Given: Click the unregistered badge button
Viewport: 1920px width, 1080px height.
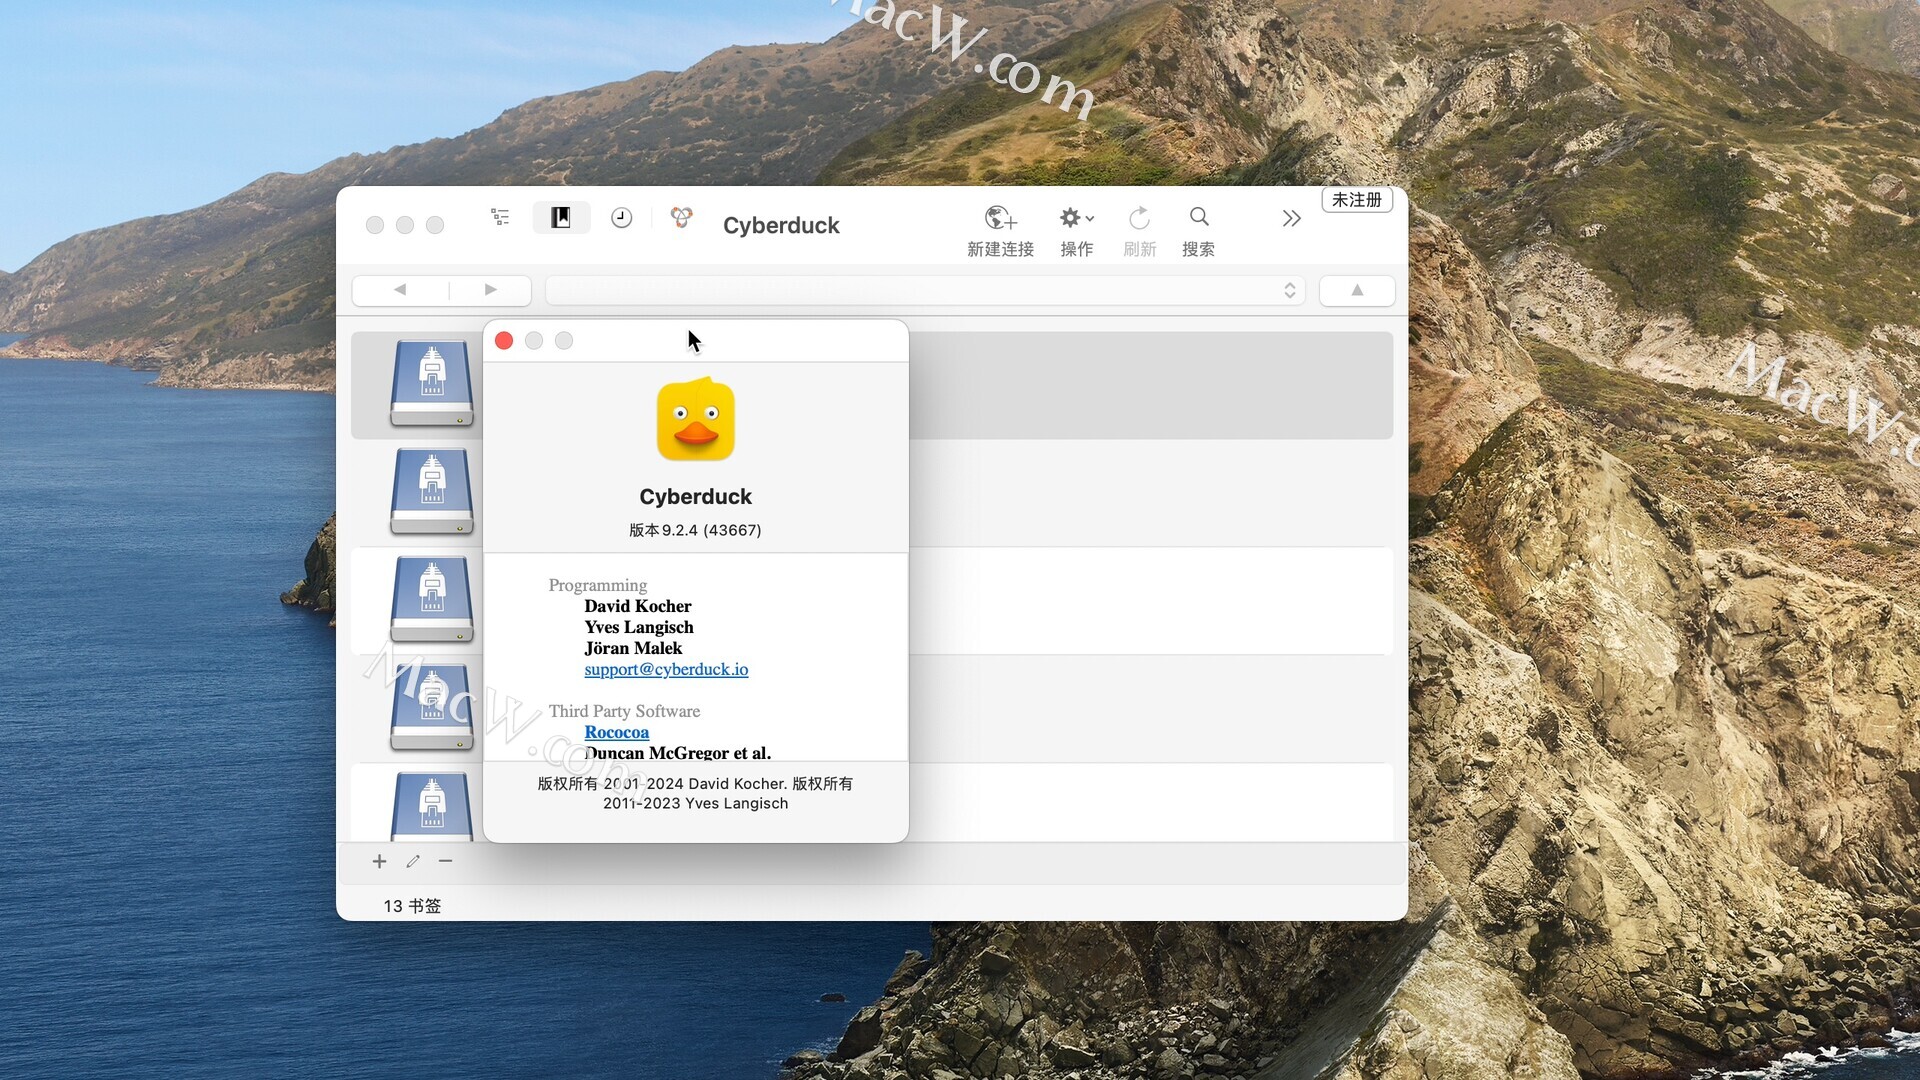Looking at the screenshot, I should pos(1356,200).
